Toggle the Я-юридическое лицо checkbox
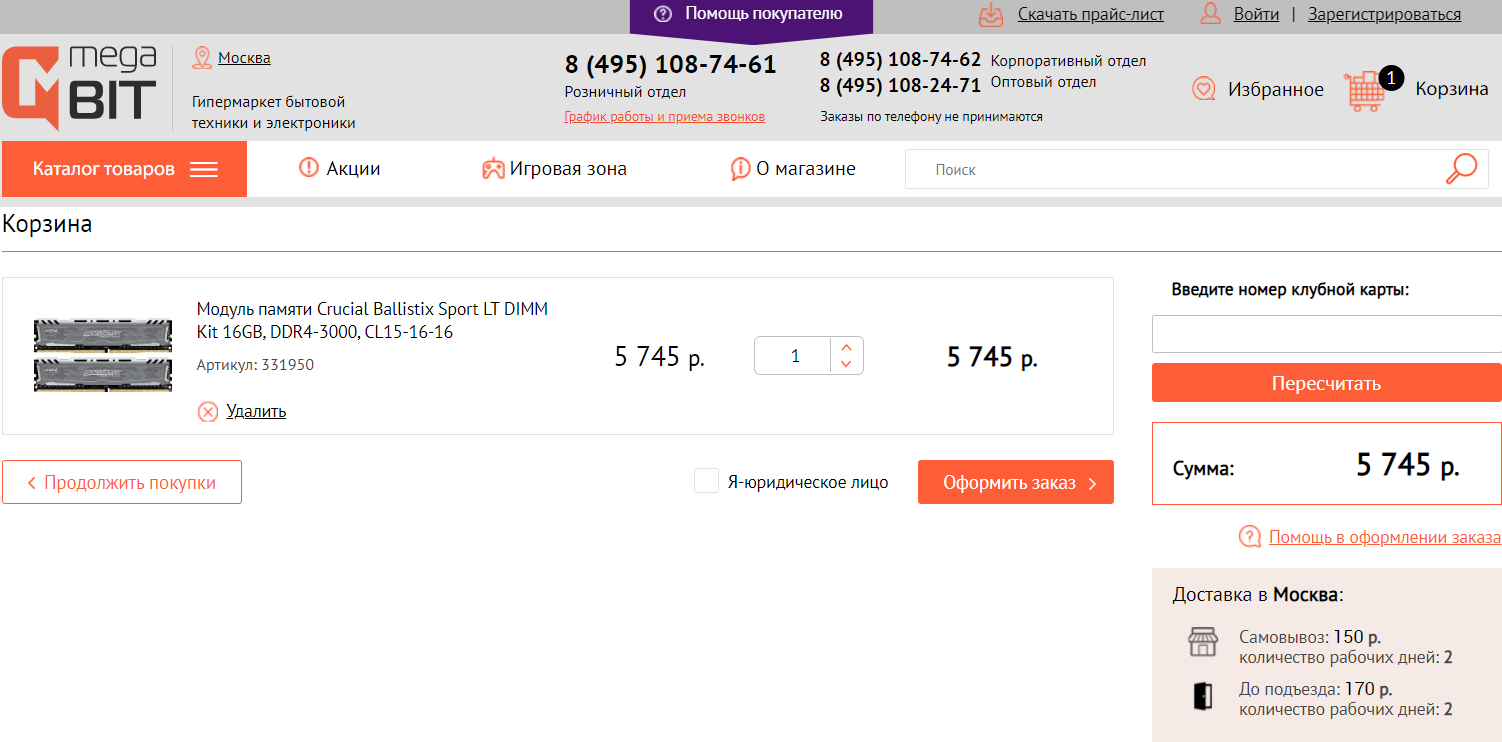The image size is (1502, 742). [707, 481]
